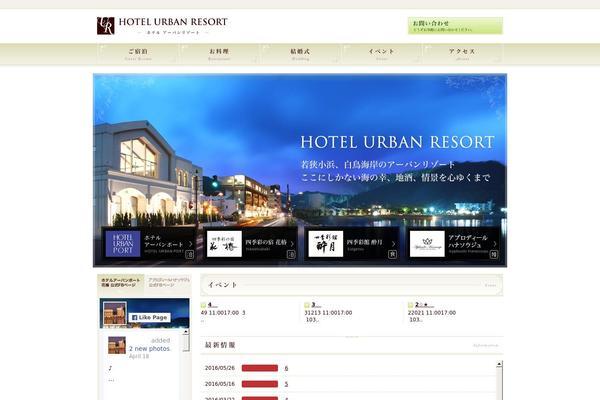Open the news link dated 2016/05/26
Viewport: 600px width, 400px height.
286,368
